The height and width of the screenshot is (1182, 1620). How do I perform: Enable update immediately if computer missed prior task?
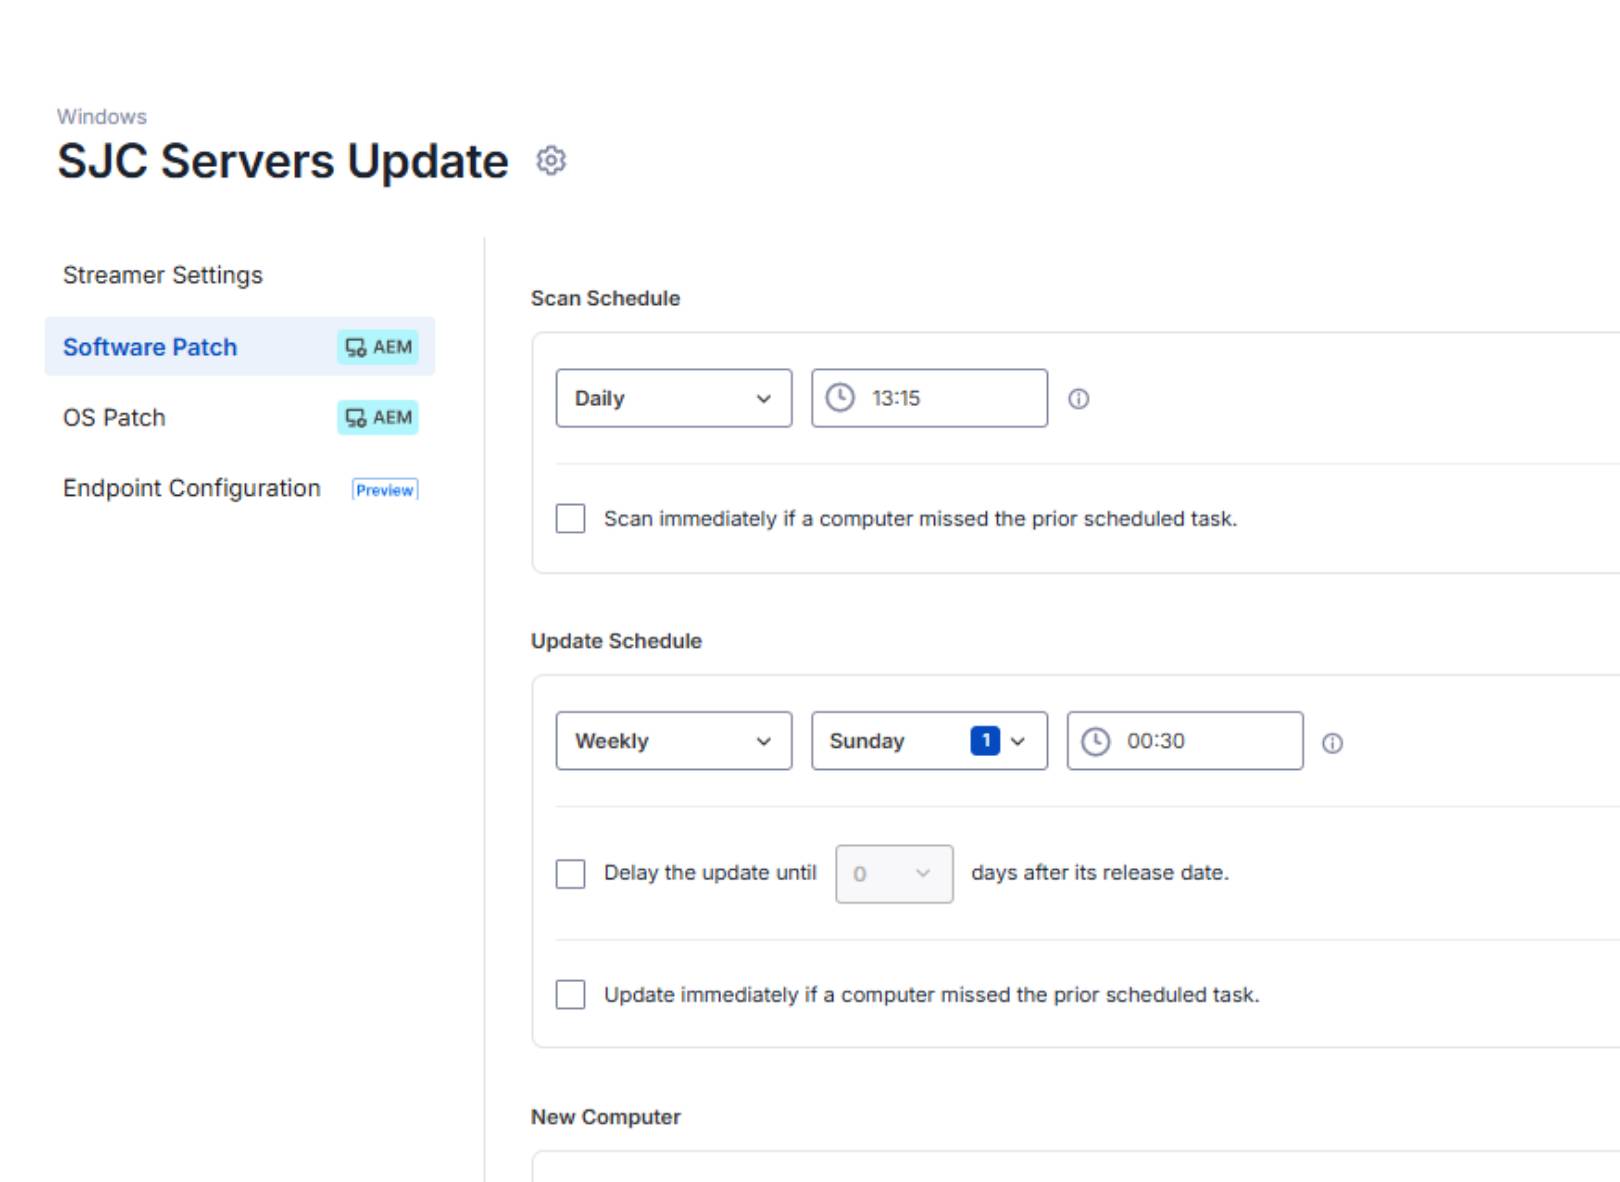click(570, 995)
